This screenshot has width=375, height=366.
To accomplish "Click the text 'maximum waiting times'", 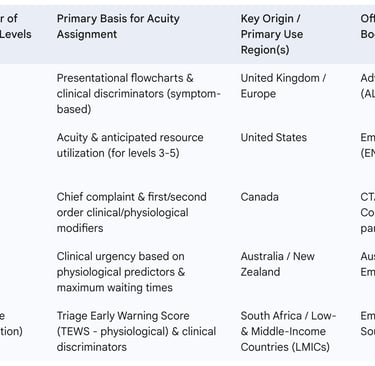I will click(x=115, y=288).
